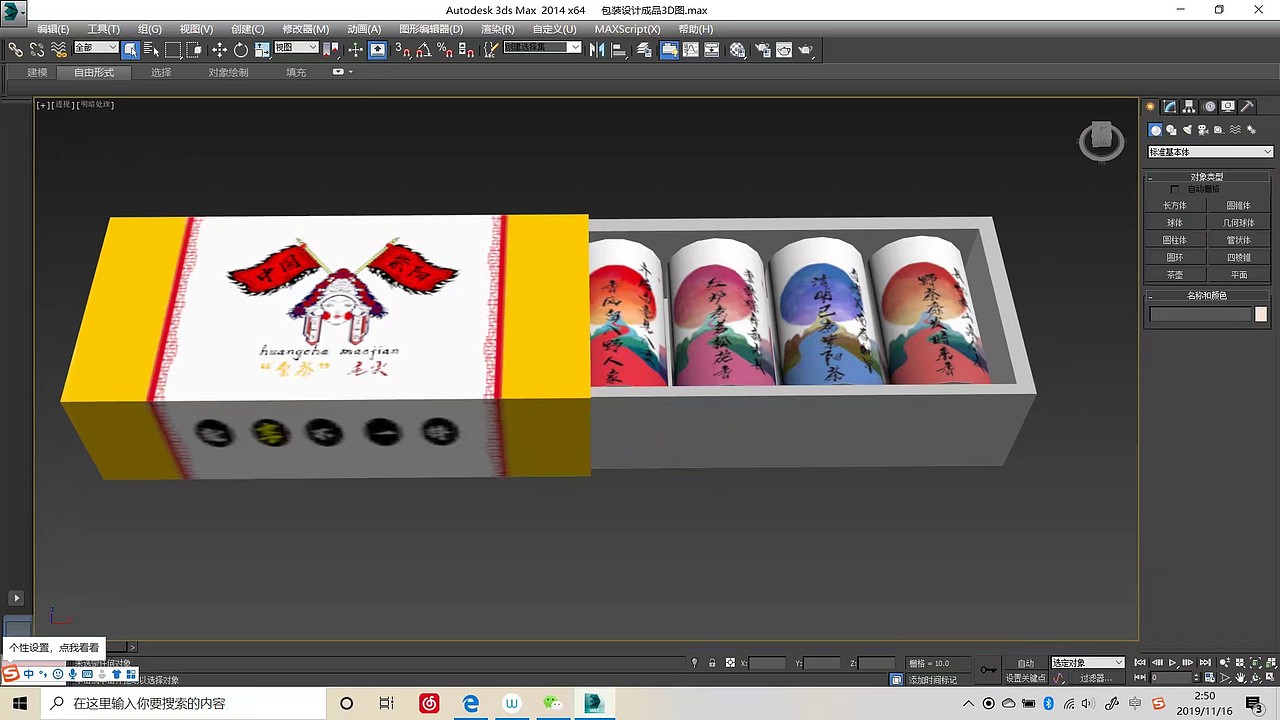Viewport: 1280px width, 720px height.
Task: Activate the Select and Move tool
Action: pos(219,49)
